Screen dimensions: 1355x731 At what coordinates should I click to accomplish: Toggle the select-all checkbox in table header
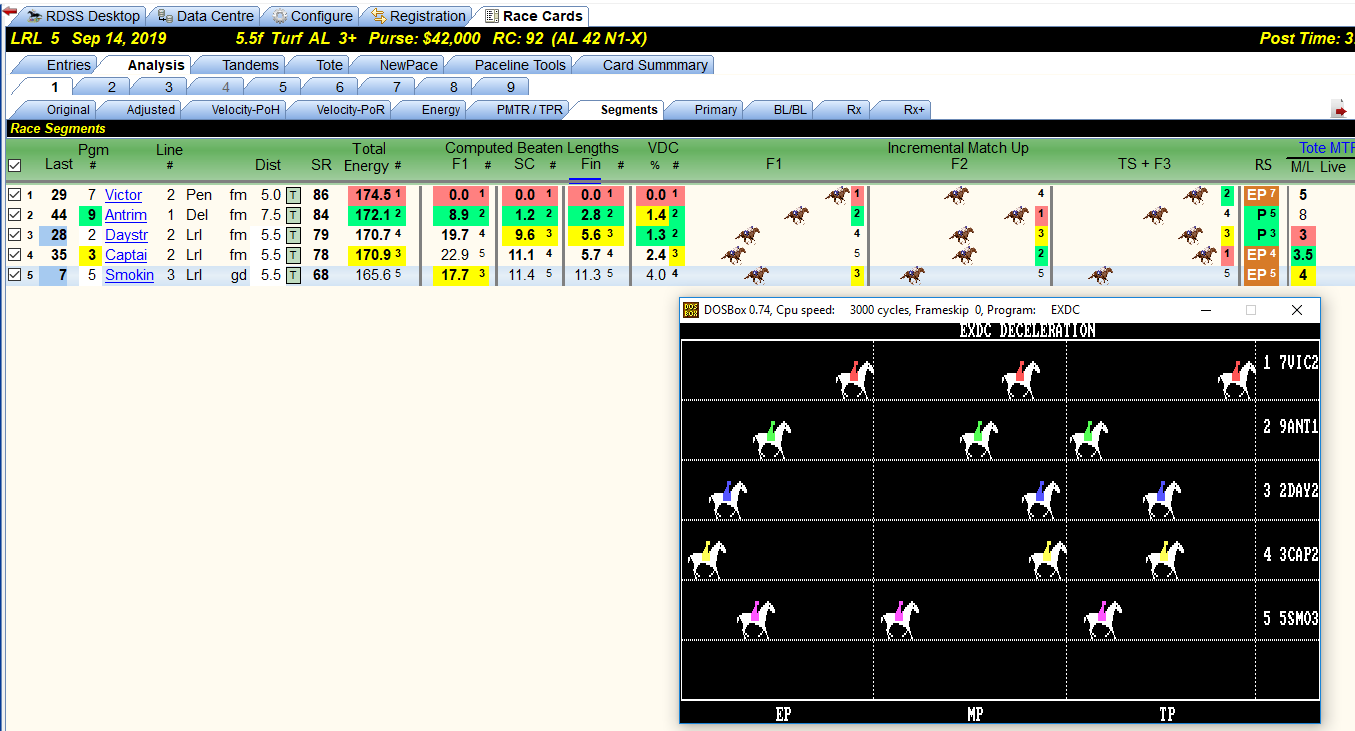pos(14,165)
